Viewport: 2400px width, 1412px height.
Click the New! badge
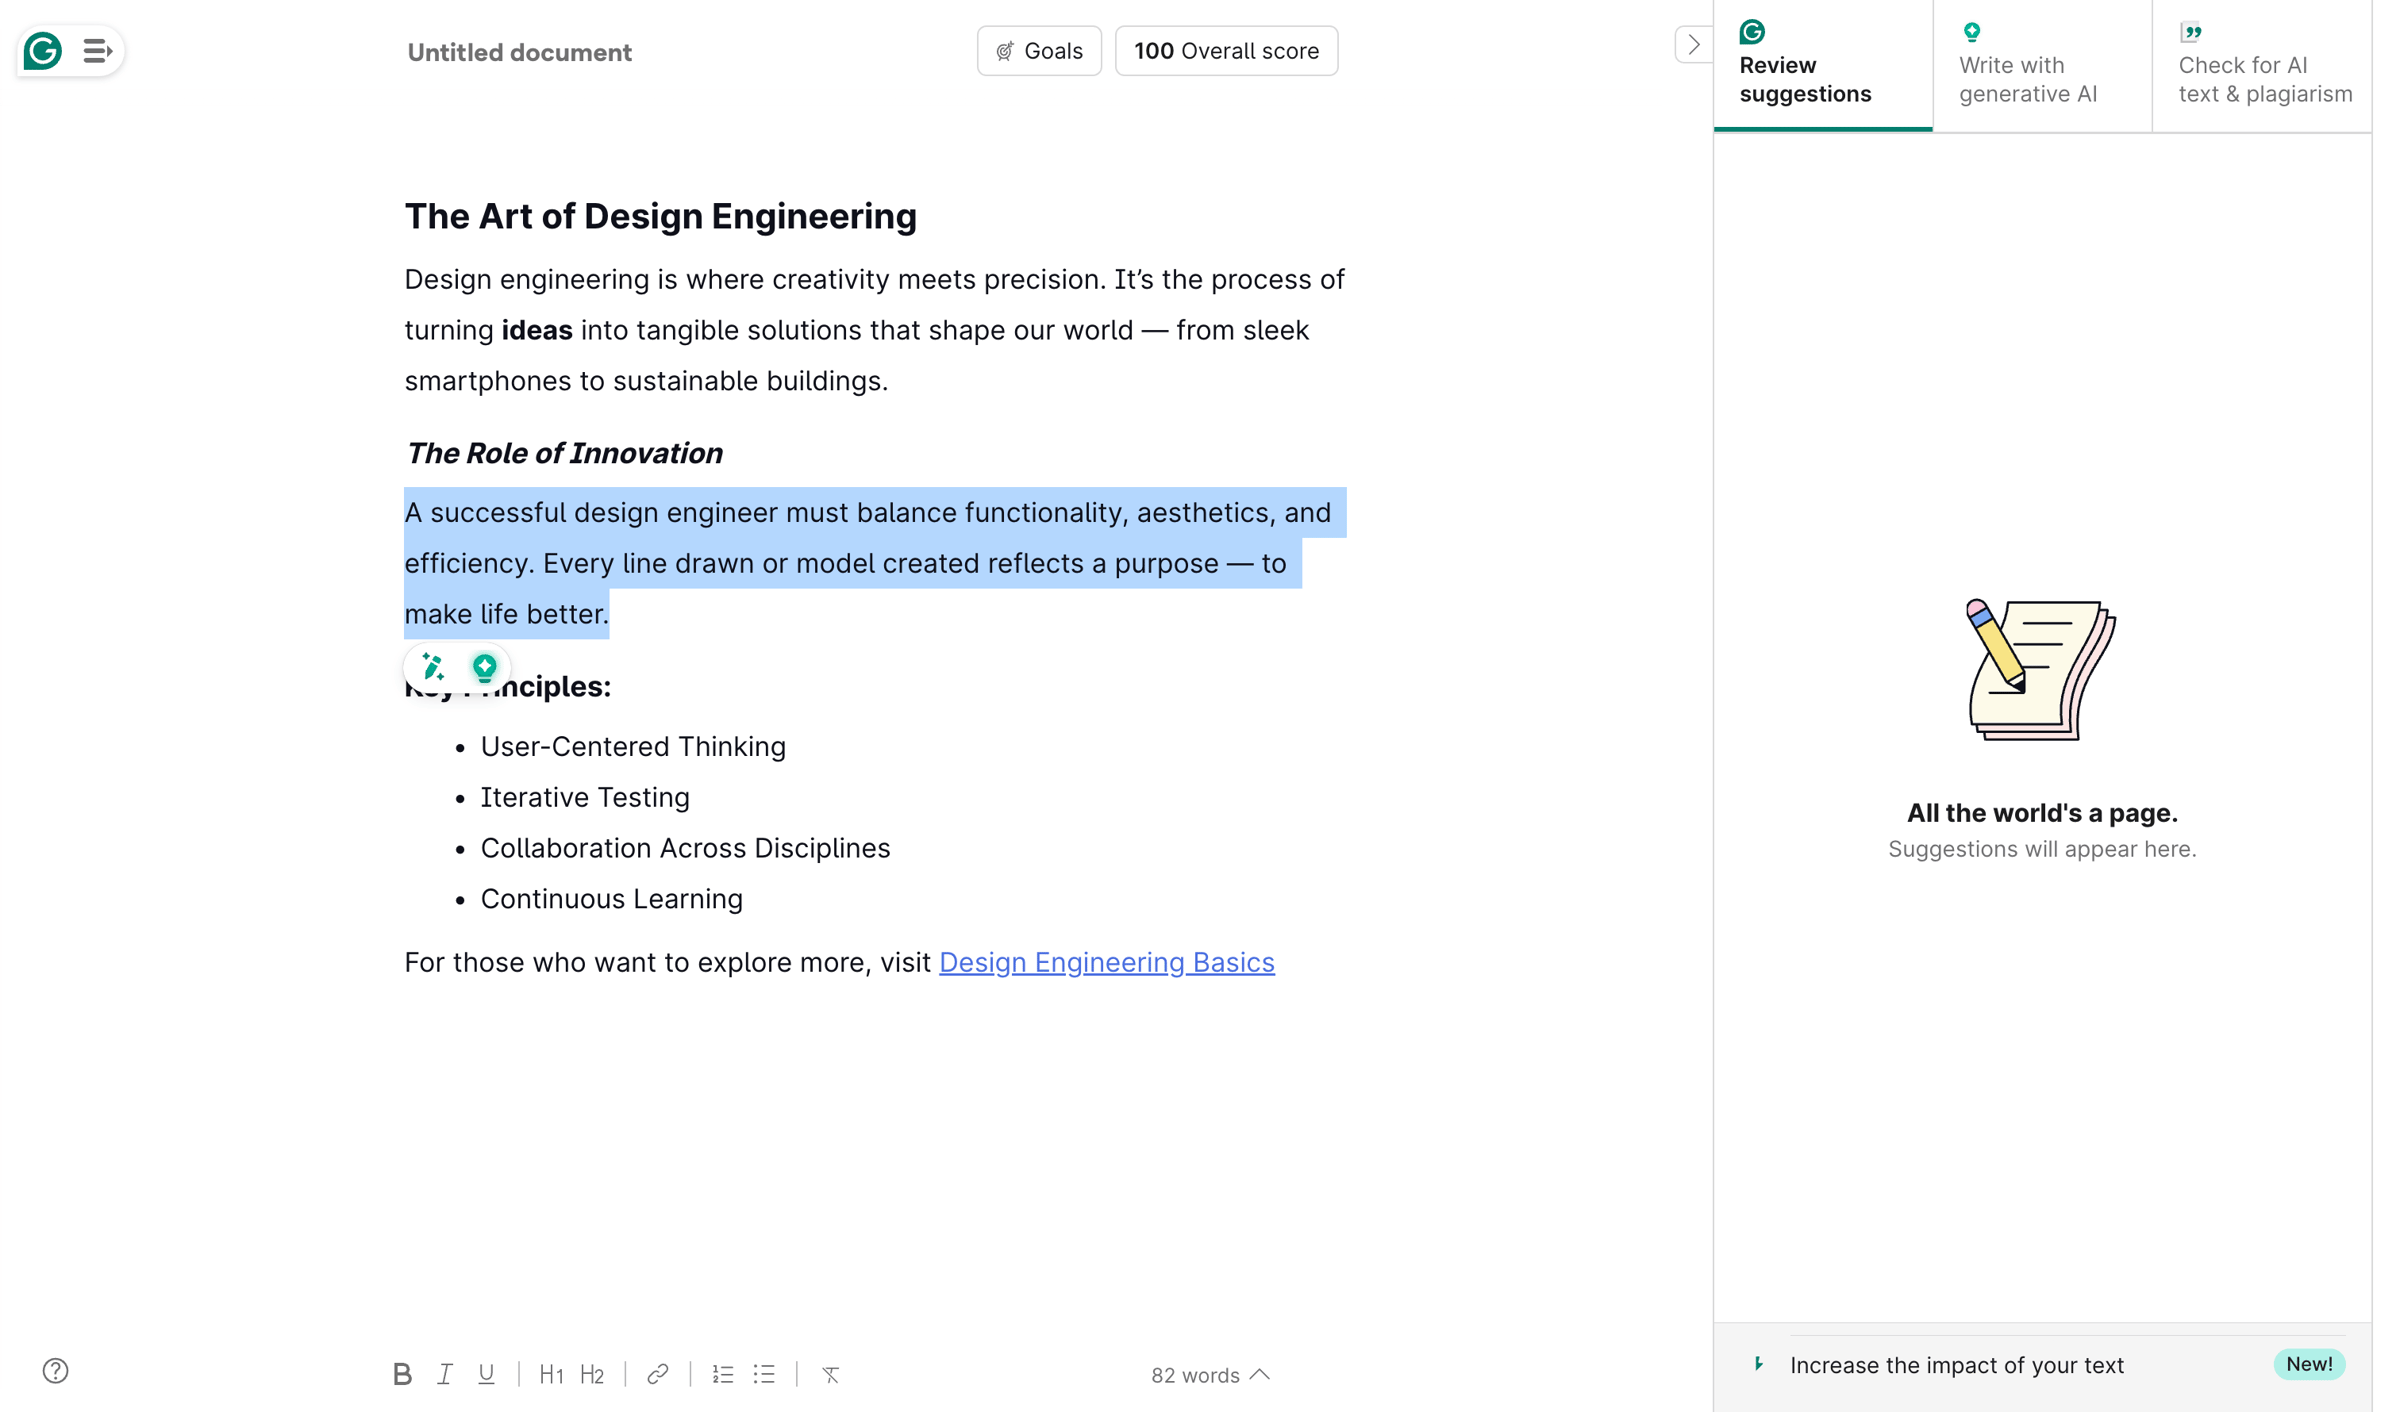(2309, 1364)
